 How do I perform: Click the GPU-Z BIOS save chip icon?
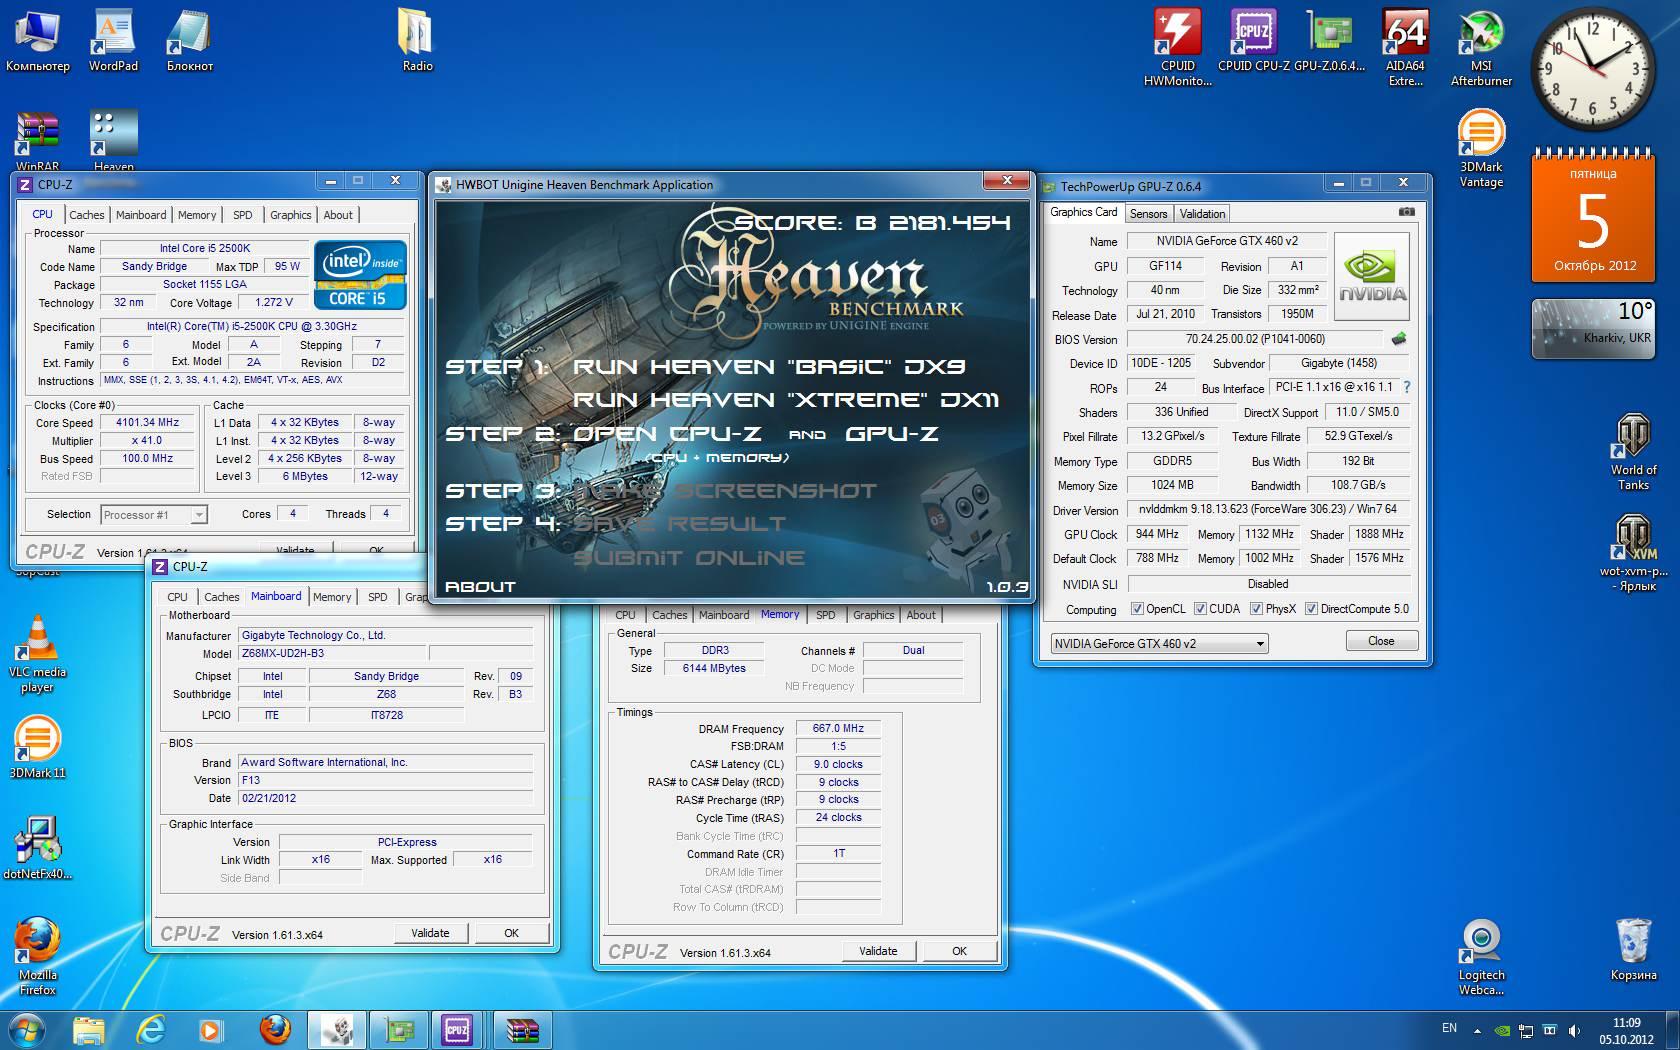pyautogui.click(x=1398, y=339)
